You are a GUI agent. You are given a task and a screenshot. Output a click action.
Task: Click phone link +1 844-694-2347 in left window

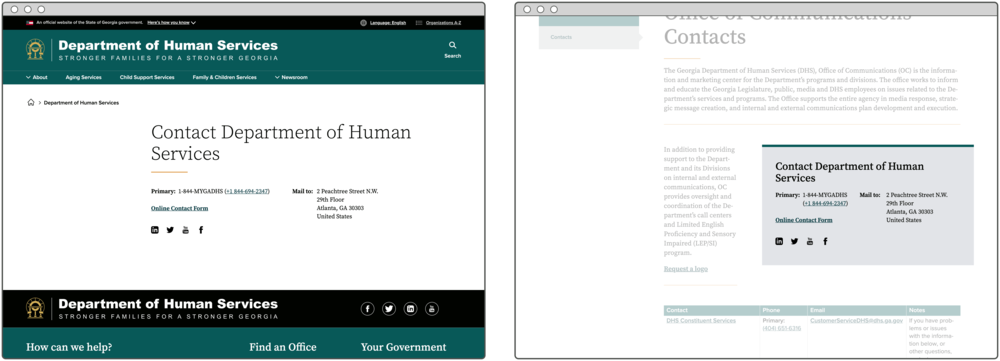click(x=247, y=191)
